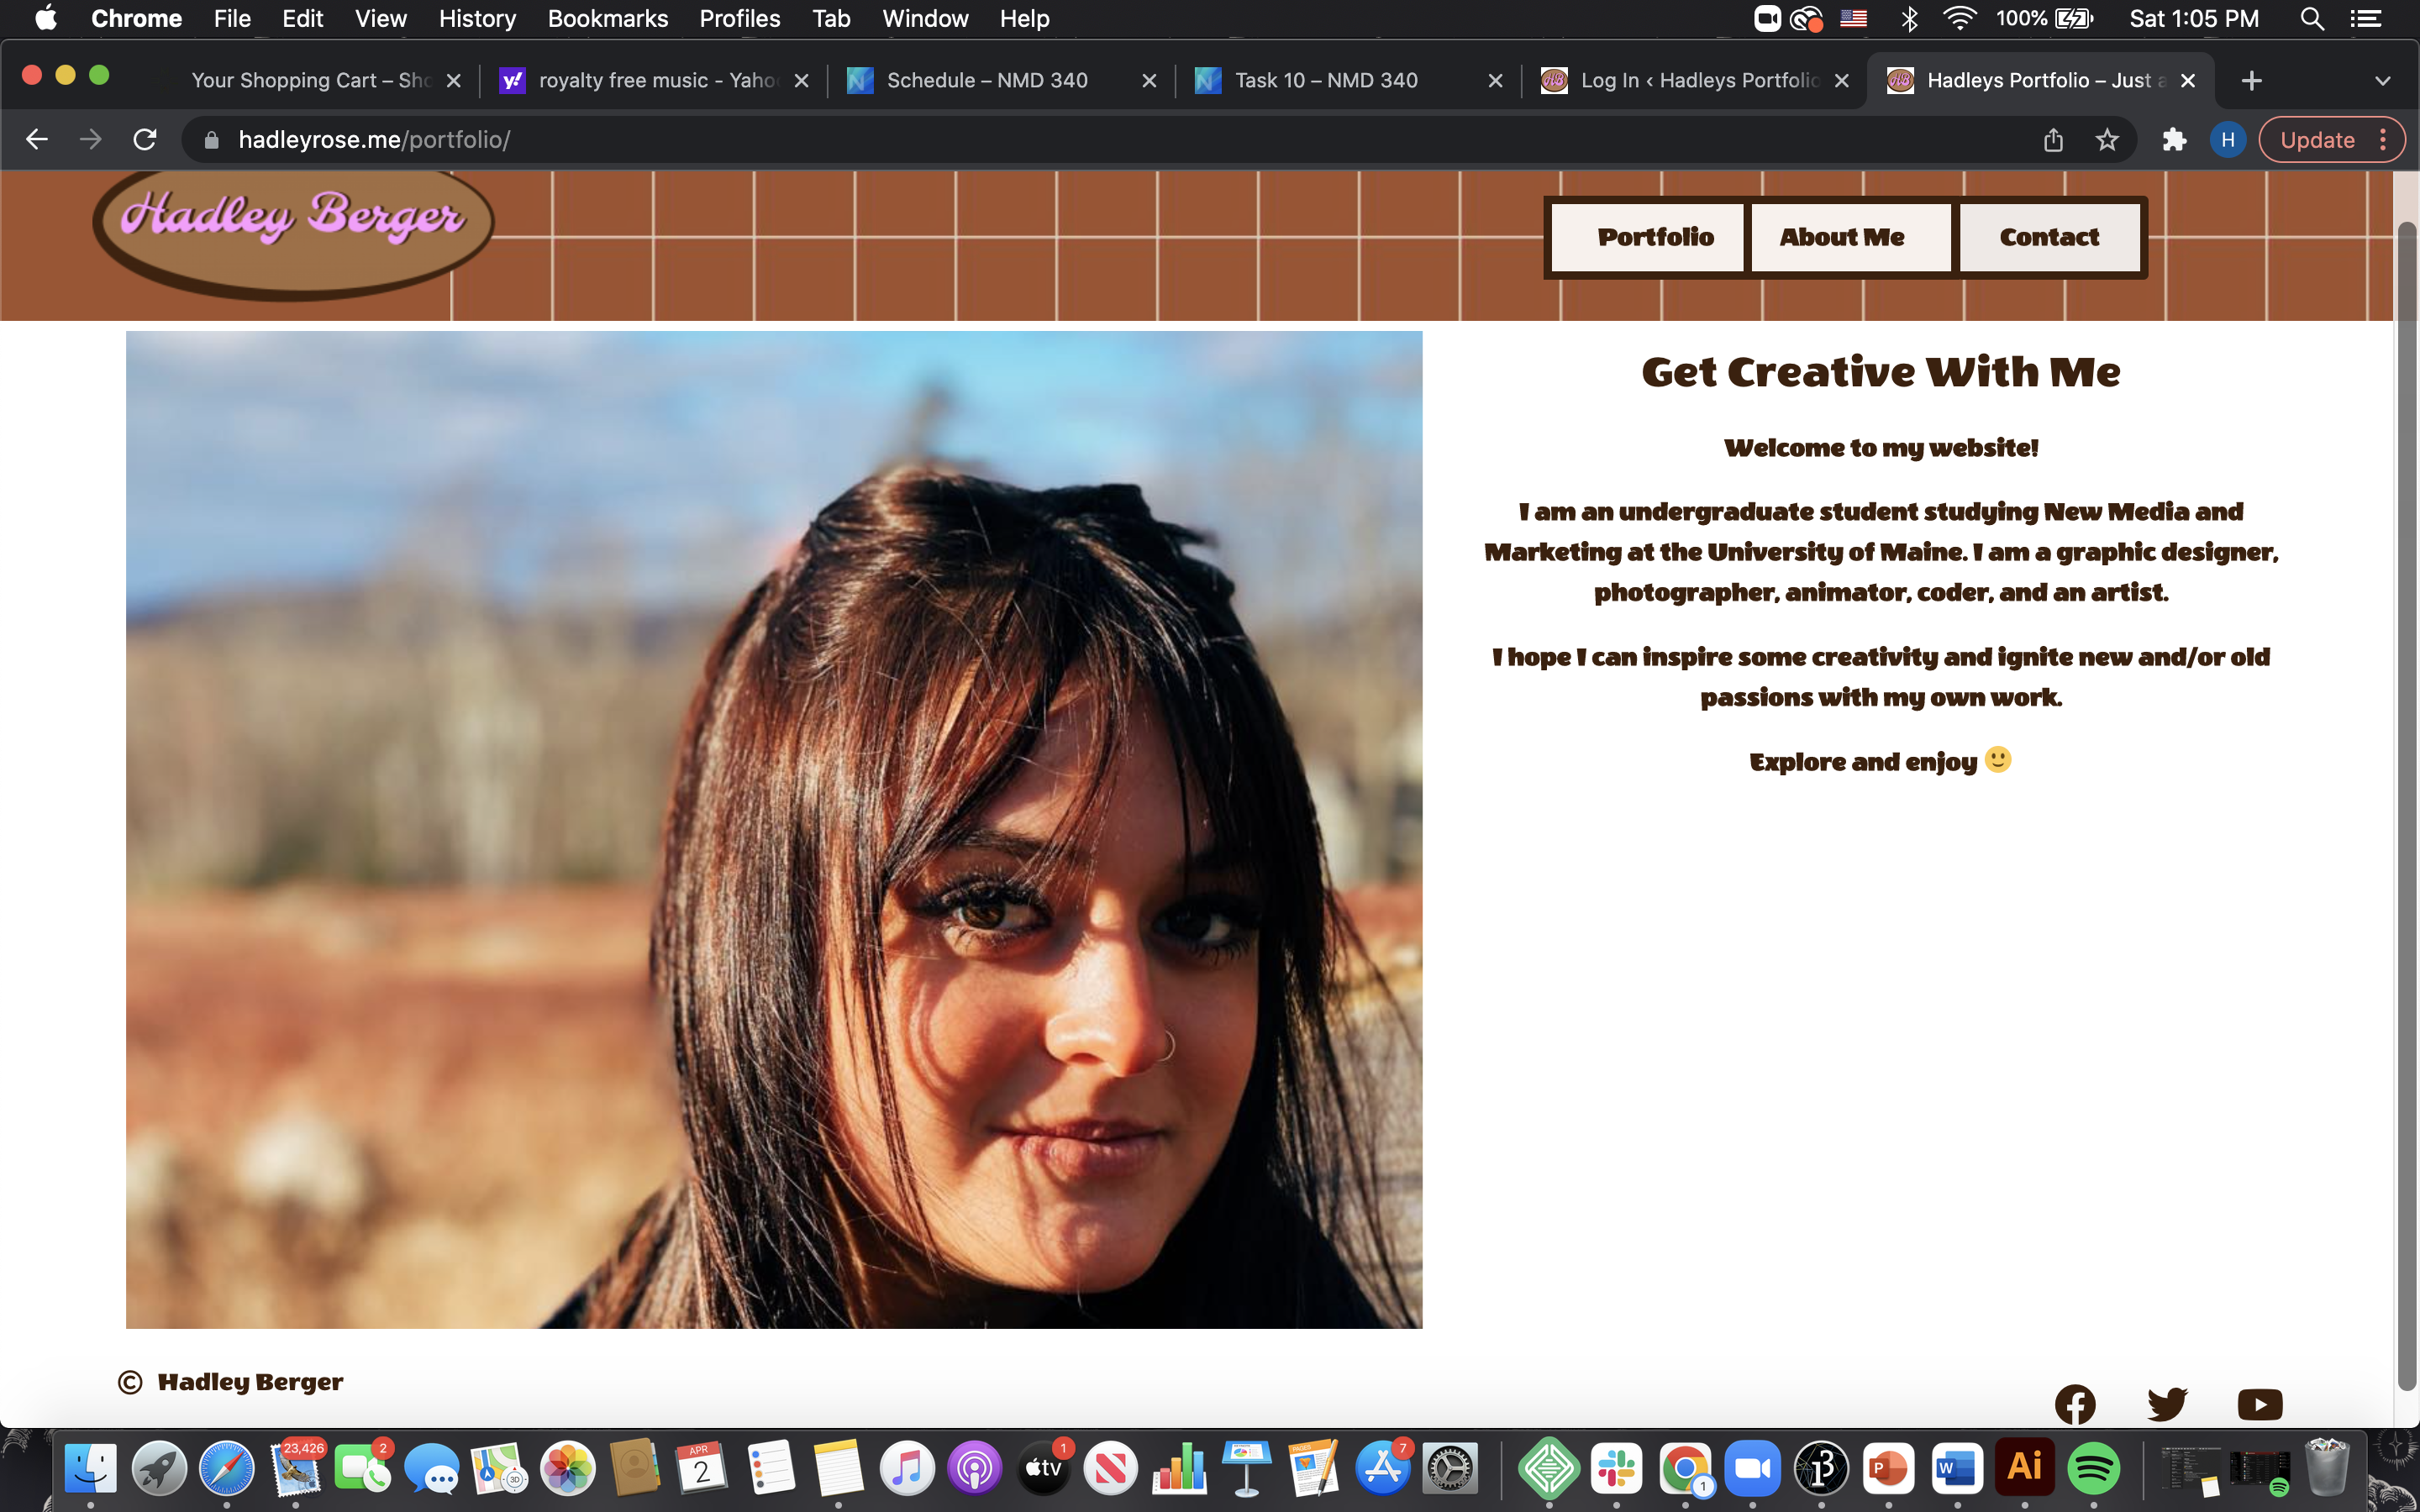Click the page's vertical scrollbar

point(2406,800)
